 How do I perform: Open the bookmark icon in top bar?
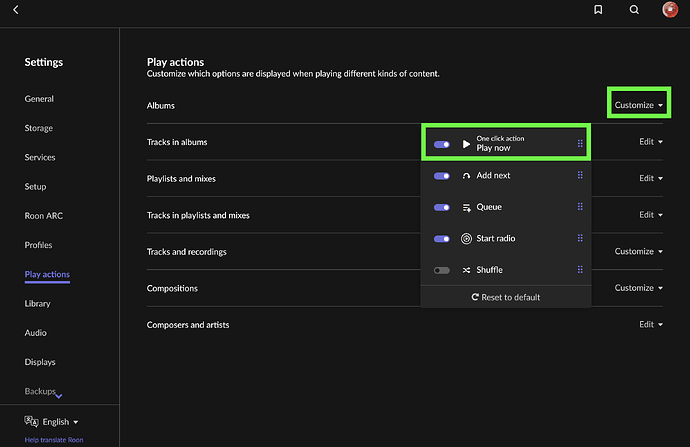598,10
